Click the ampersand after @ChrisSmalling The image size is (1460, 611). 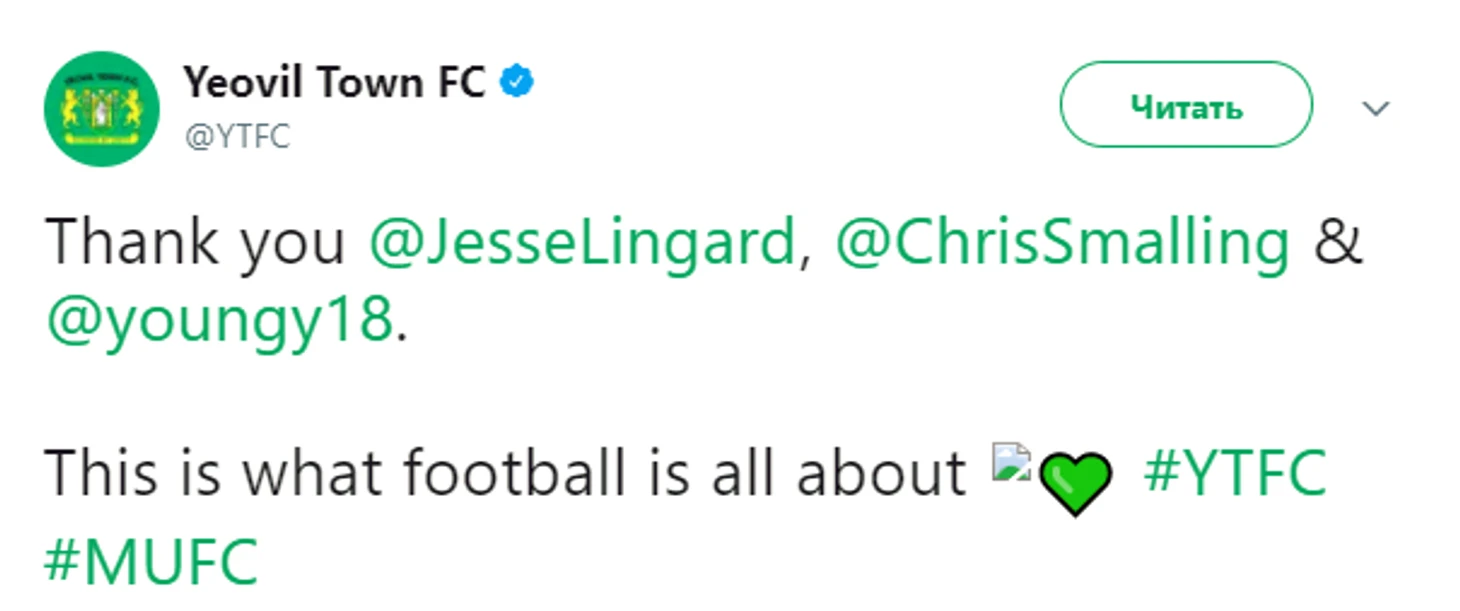1339,243
